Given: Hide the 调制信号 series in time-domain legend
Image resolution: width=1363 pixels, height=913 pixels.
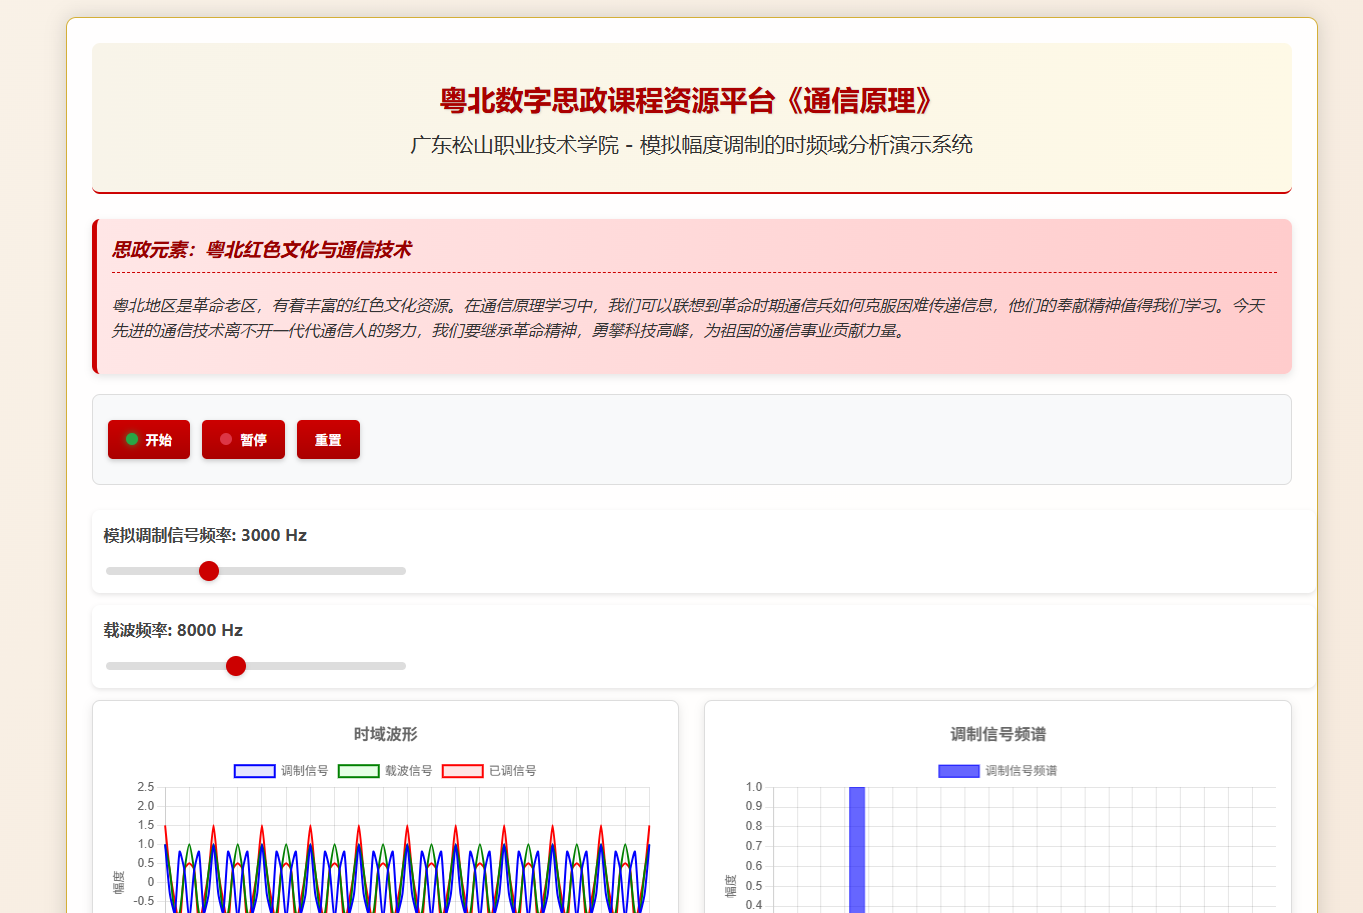Looking at the screenshot, I should 281,771.
